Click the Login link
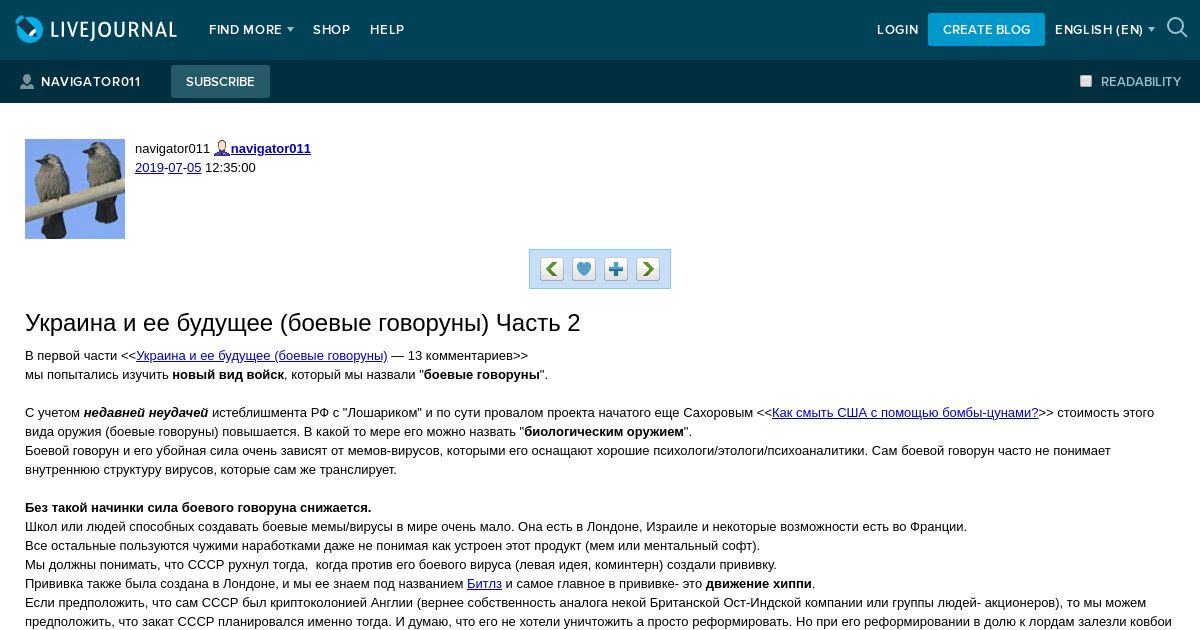1200x630 pixels. pos(897,30)
